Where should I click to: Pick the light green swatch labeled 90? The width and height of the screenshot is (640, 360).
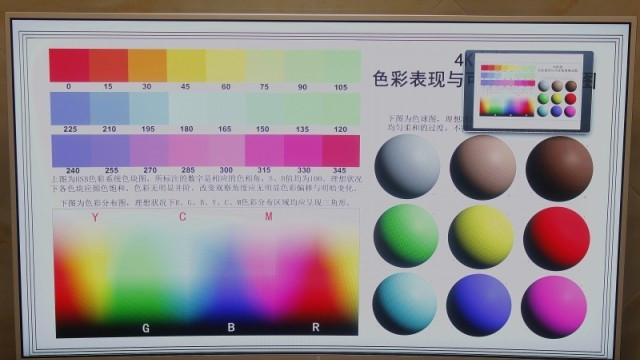pyautogui.click(x=303, y=67)
